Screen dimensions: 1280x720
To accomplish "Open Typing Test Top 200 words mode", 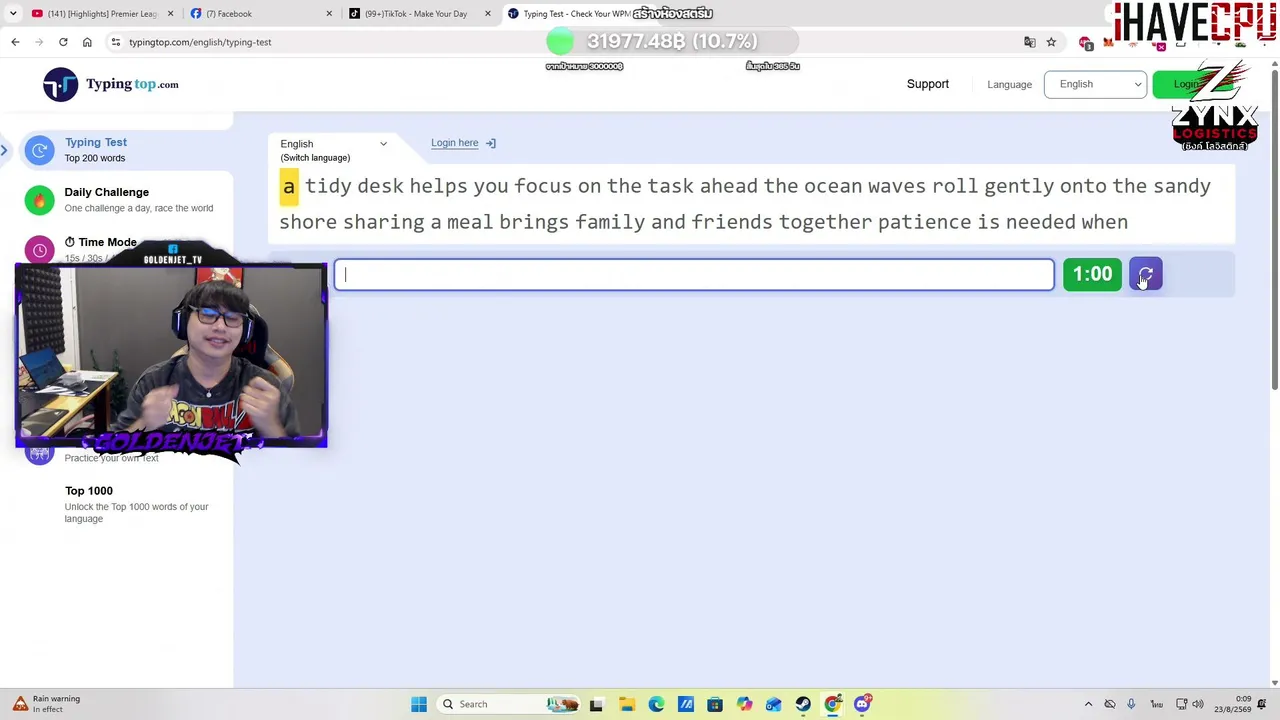I will point(126,150).
